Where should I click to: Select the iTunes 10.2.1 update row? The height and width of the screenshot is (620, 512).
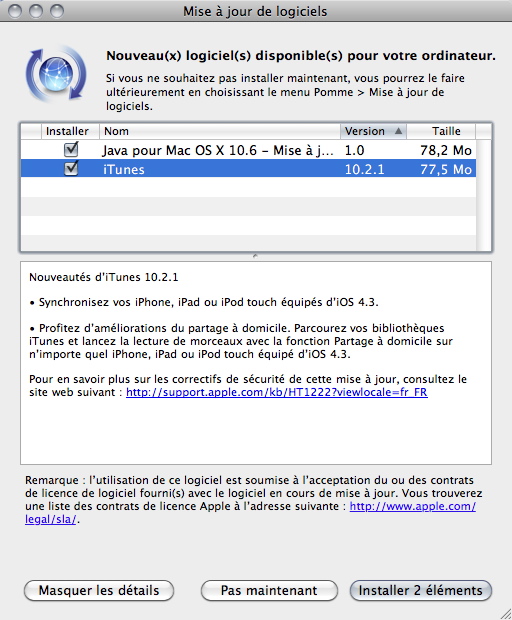[x=248, y=169]
